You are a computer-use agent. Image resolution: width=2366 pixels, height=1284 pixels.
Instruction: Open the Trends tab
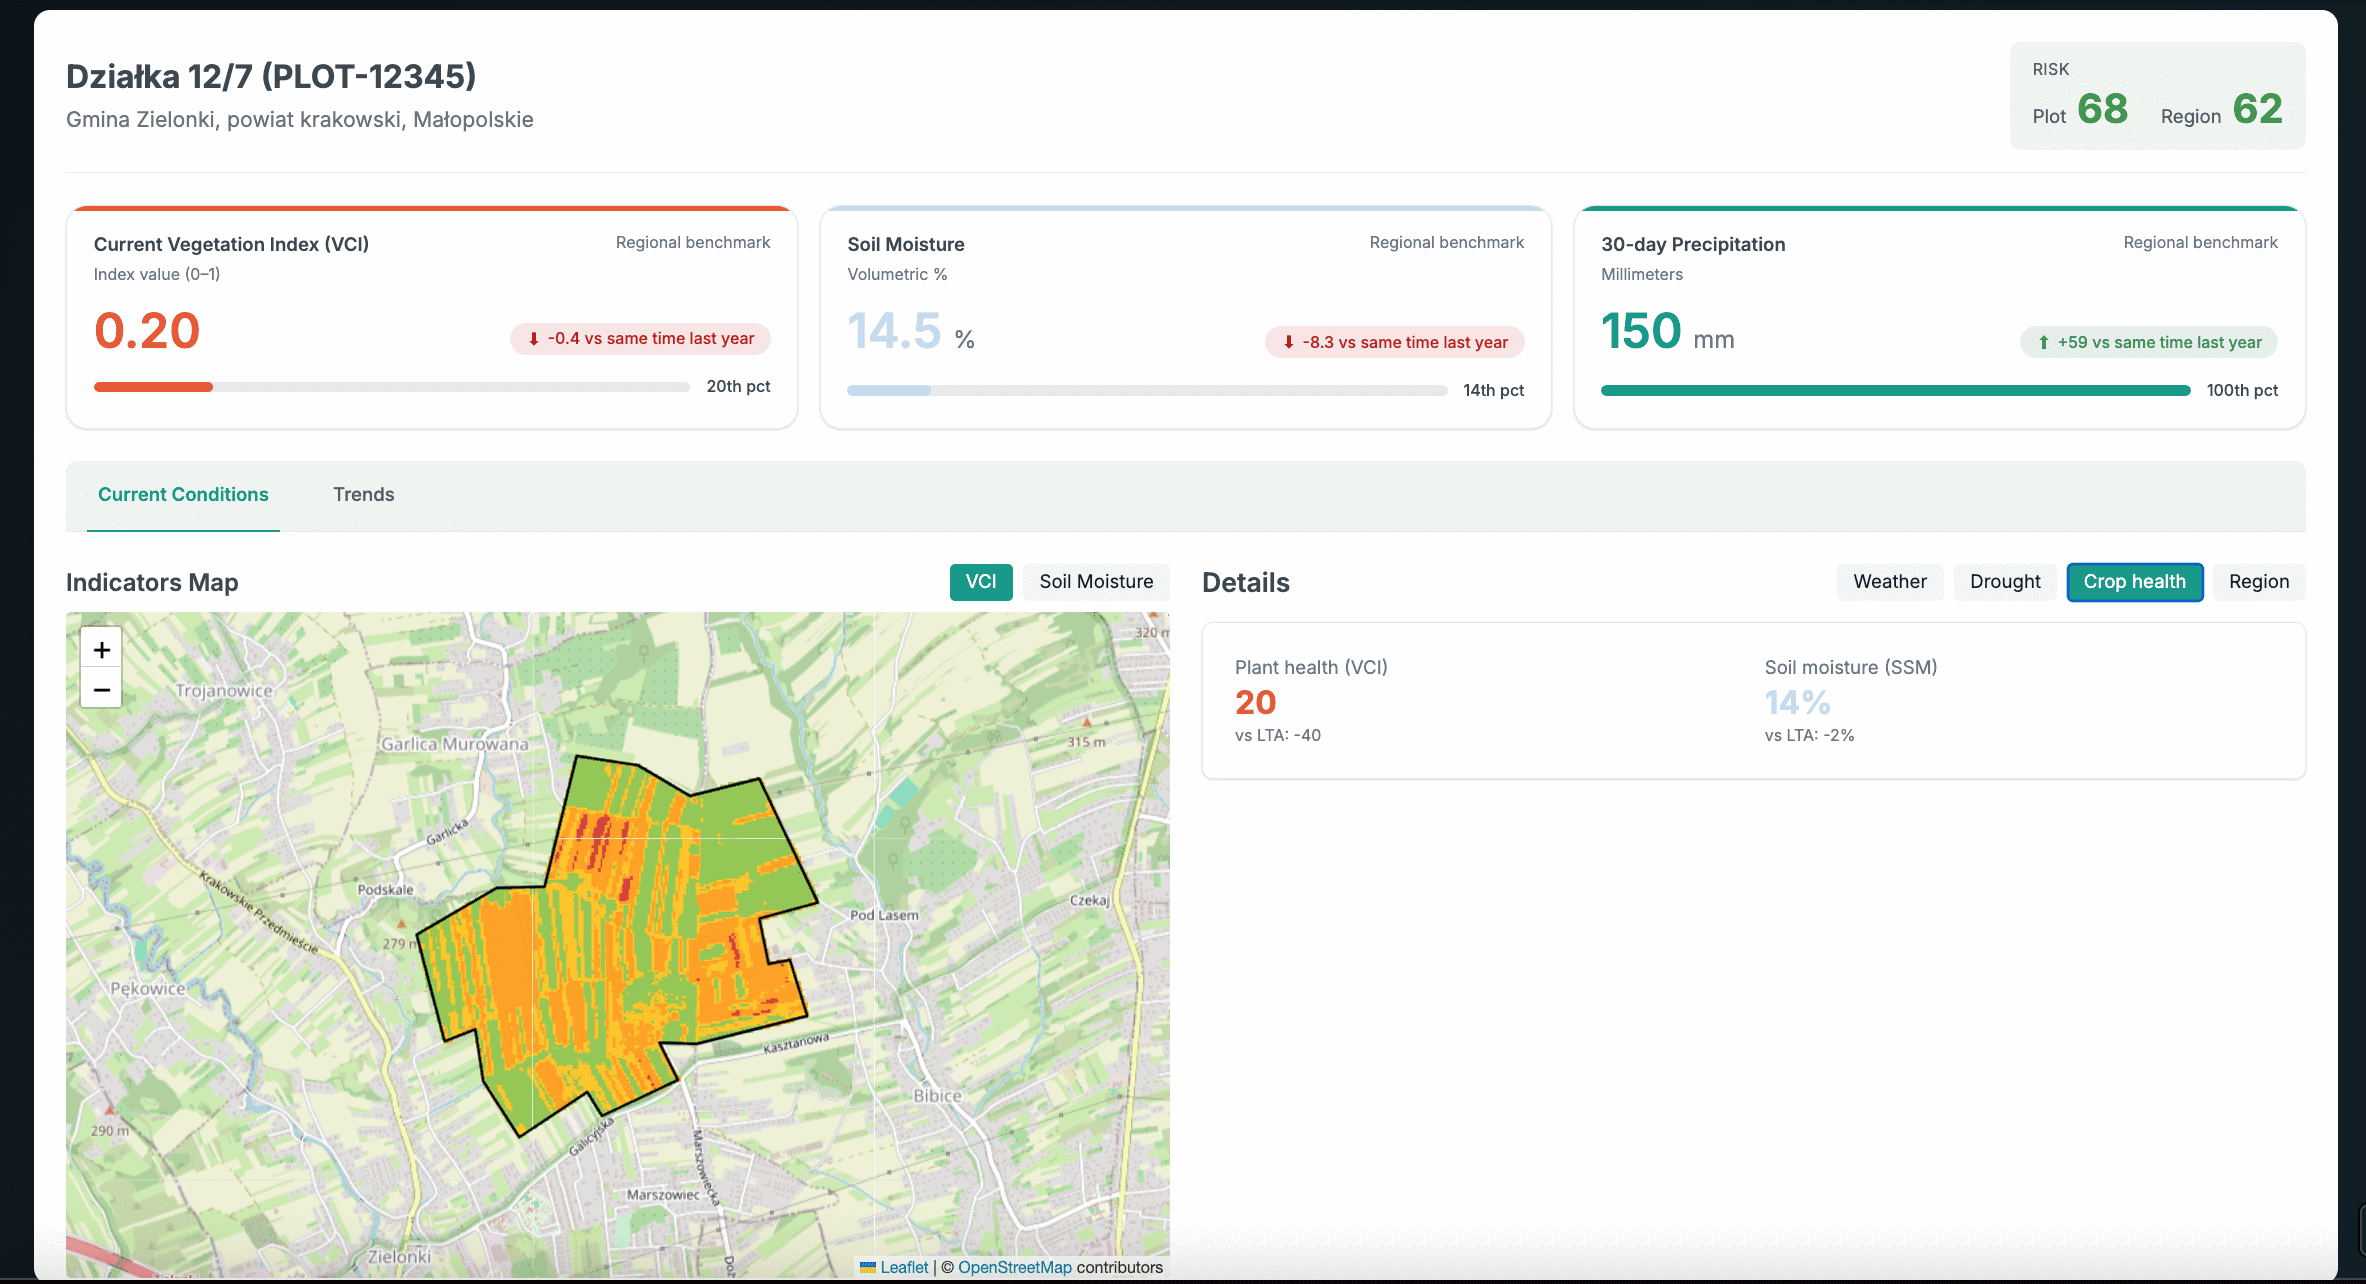tap(363, 495)
